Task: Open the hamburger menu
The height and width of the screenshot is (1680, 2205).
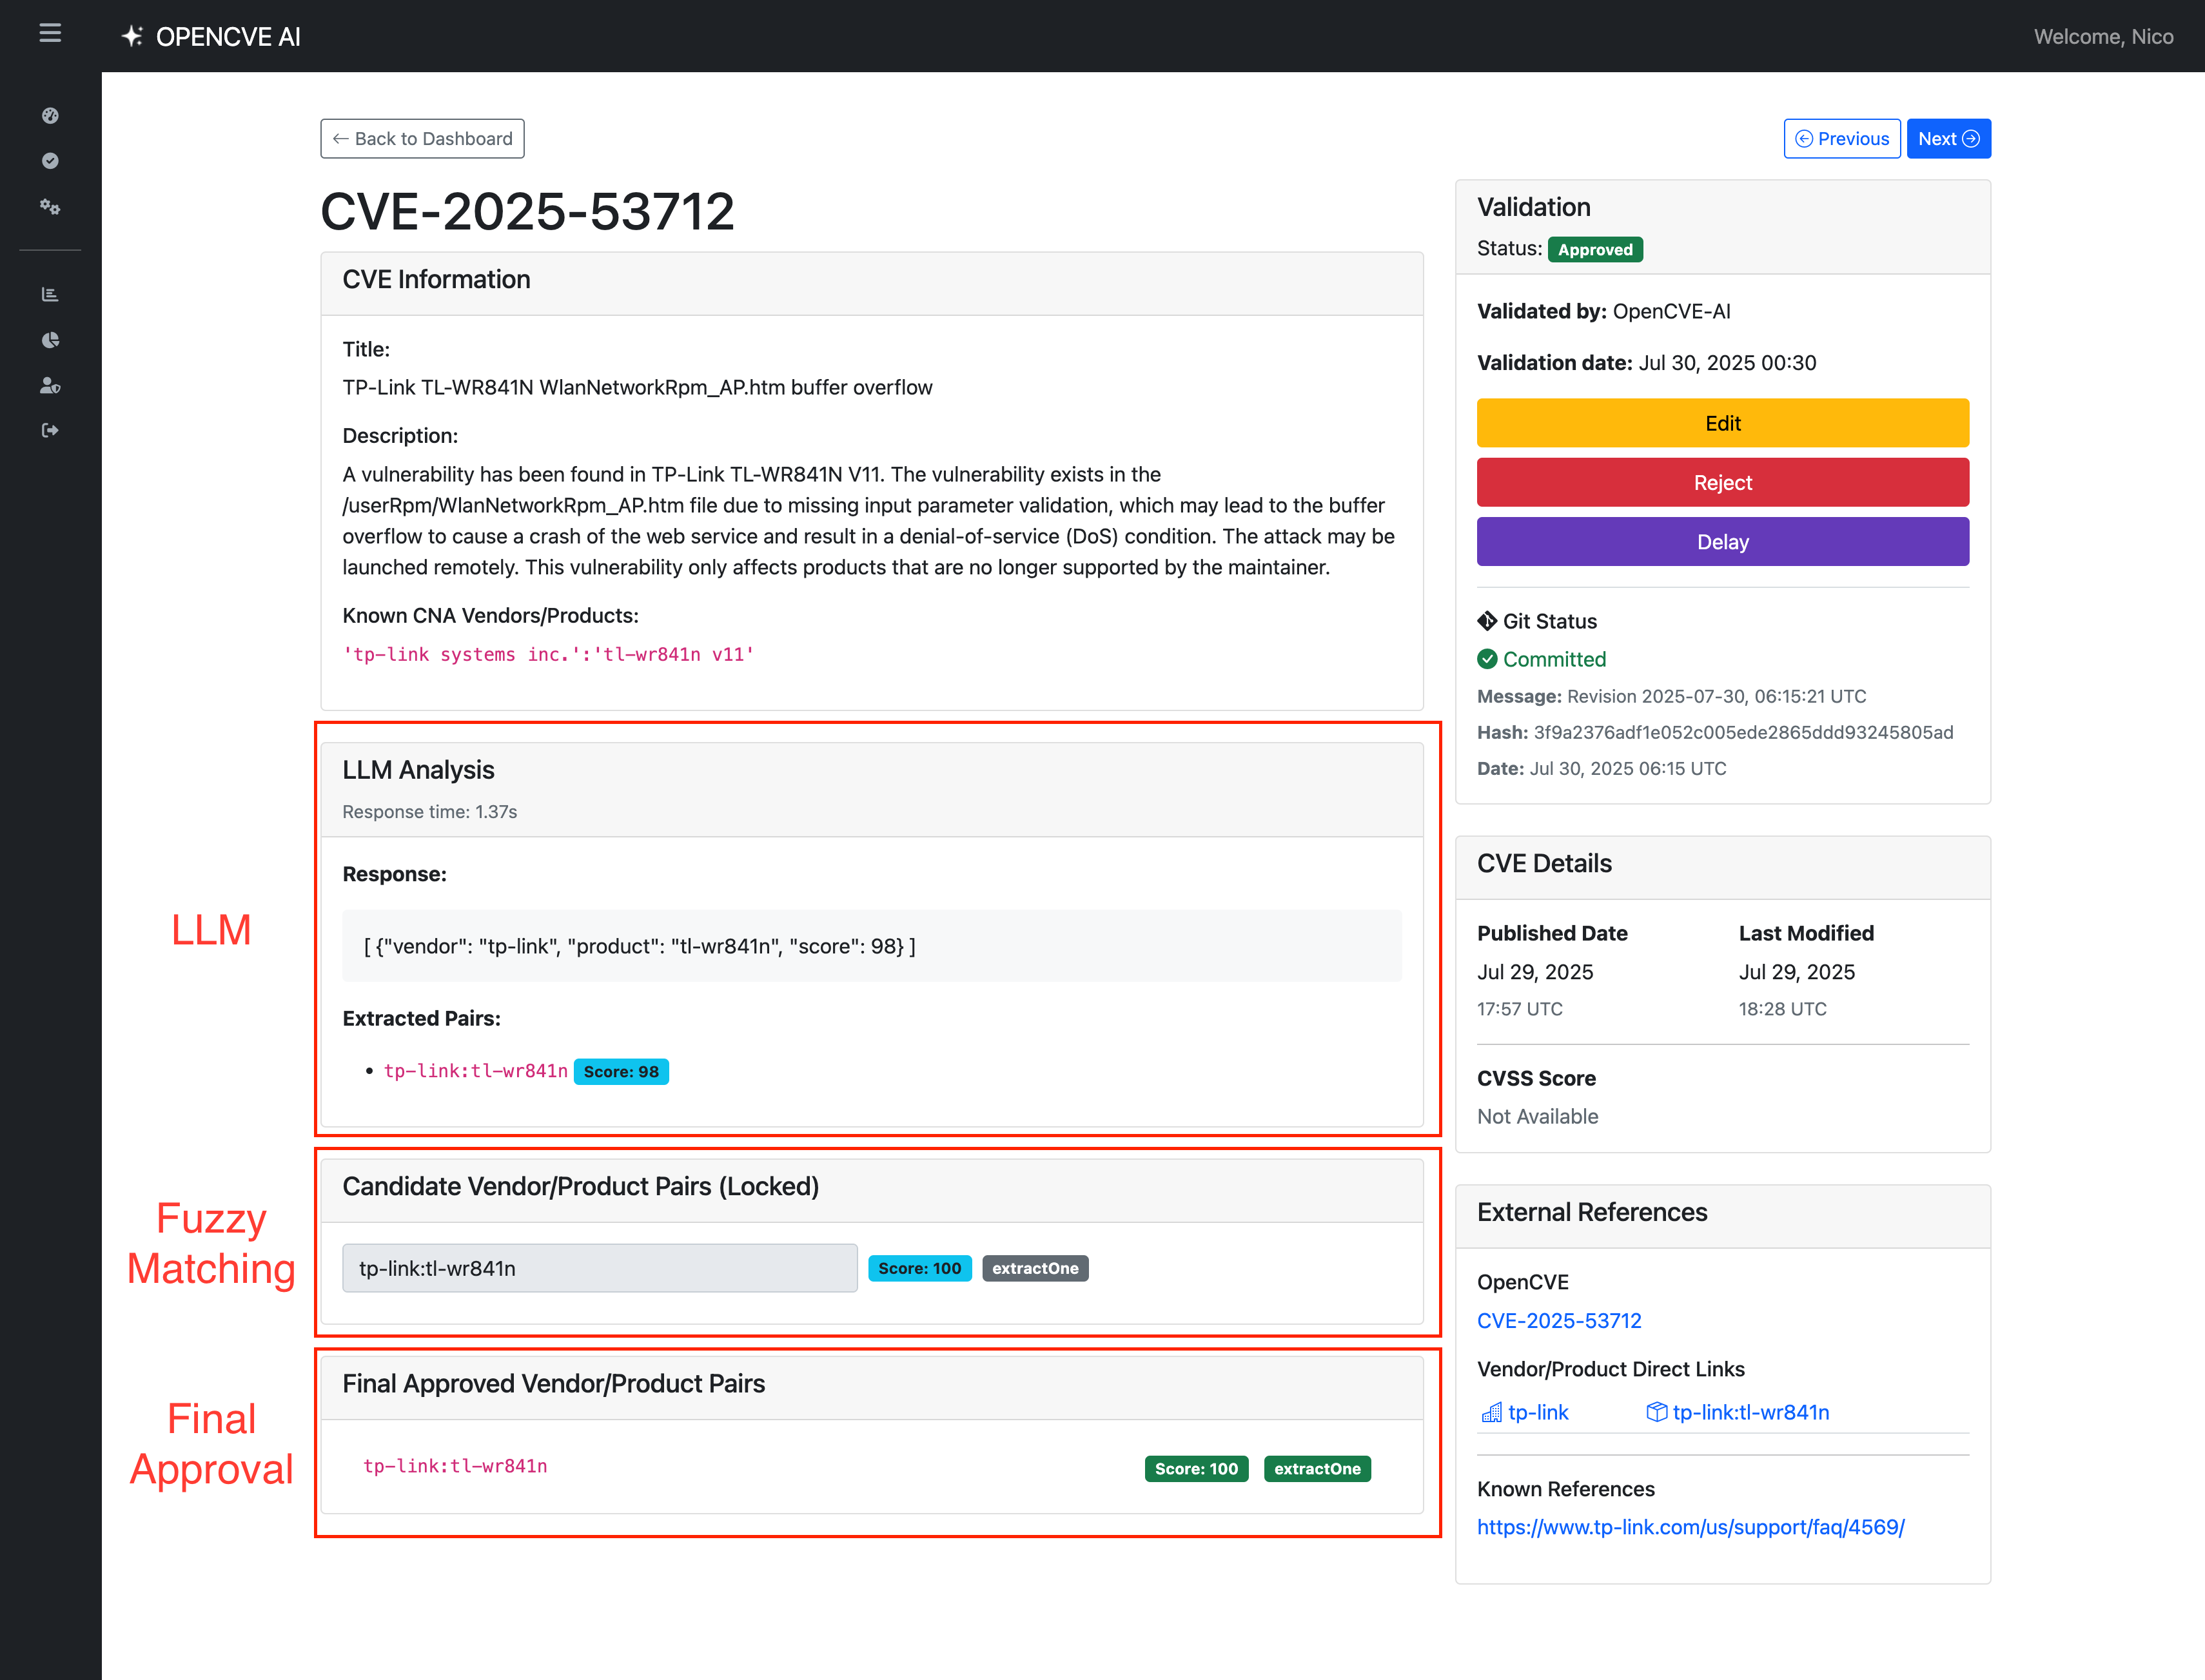Action: click(x=50, y=33)
